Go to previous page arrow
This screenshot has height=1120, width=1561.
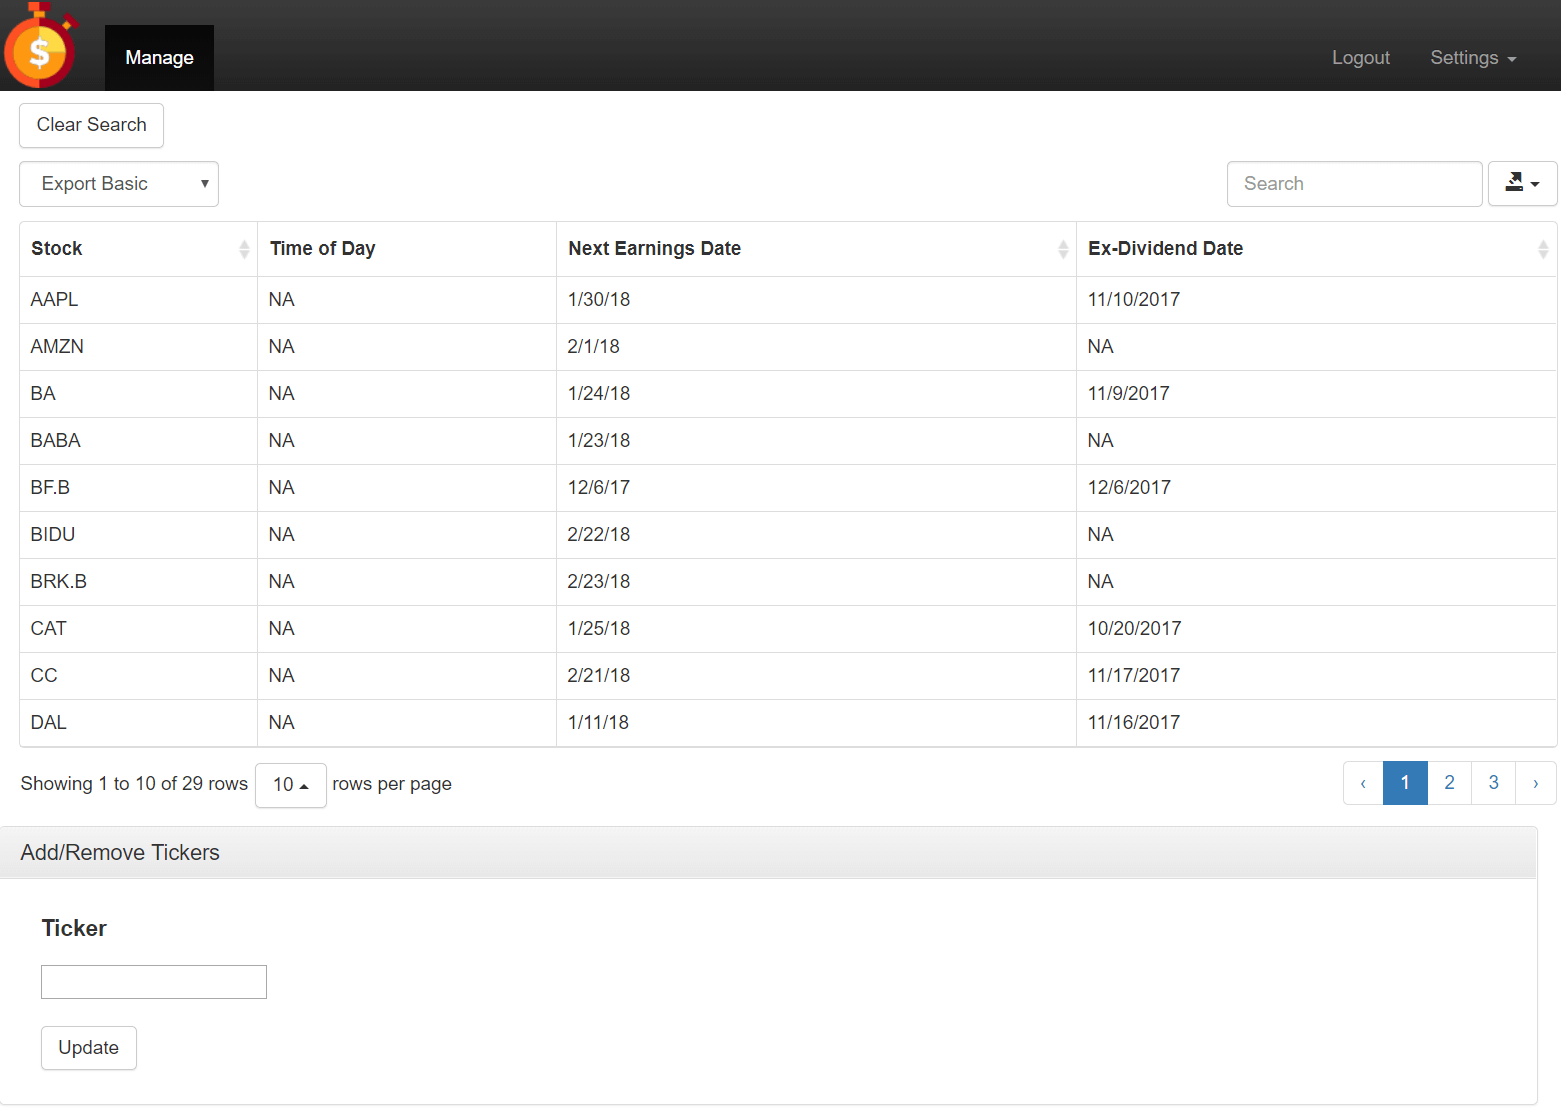point(1363,783)
